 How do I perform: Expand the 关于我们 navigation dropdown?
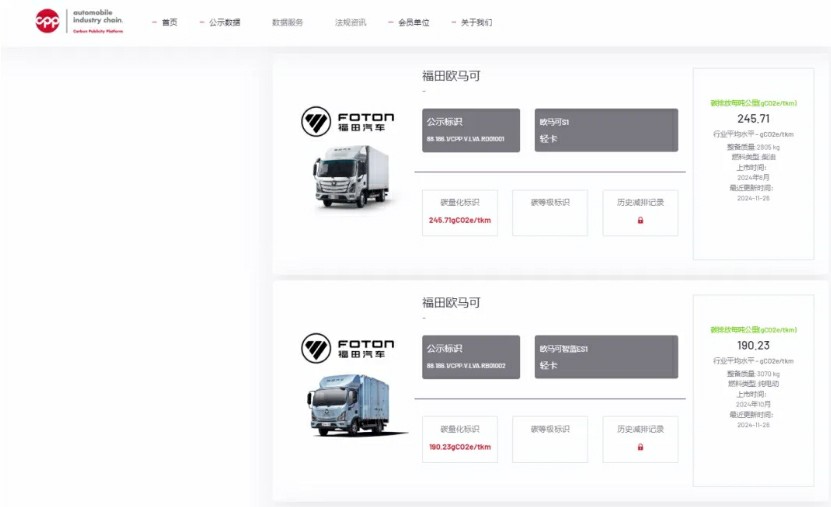[x=475, y=22]
